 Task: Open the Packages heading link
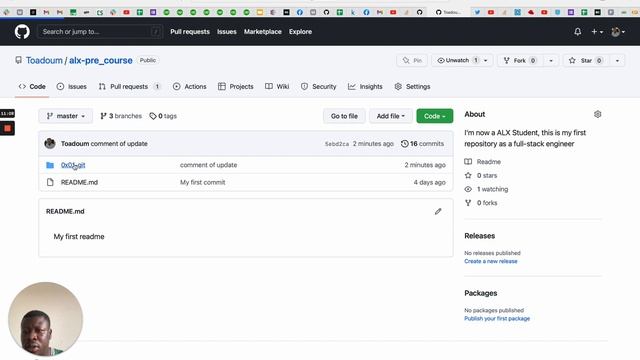(x=480, y=293)
